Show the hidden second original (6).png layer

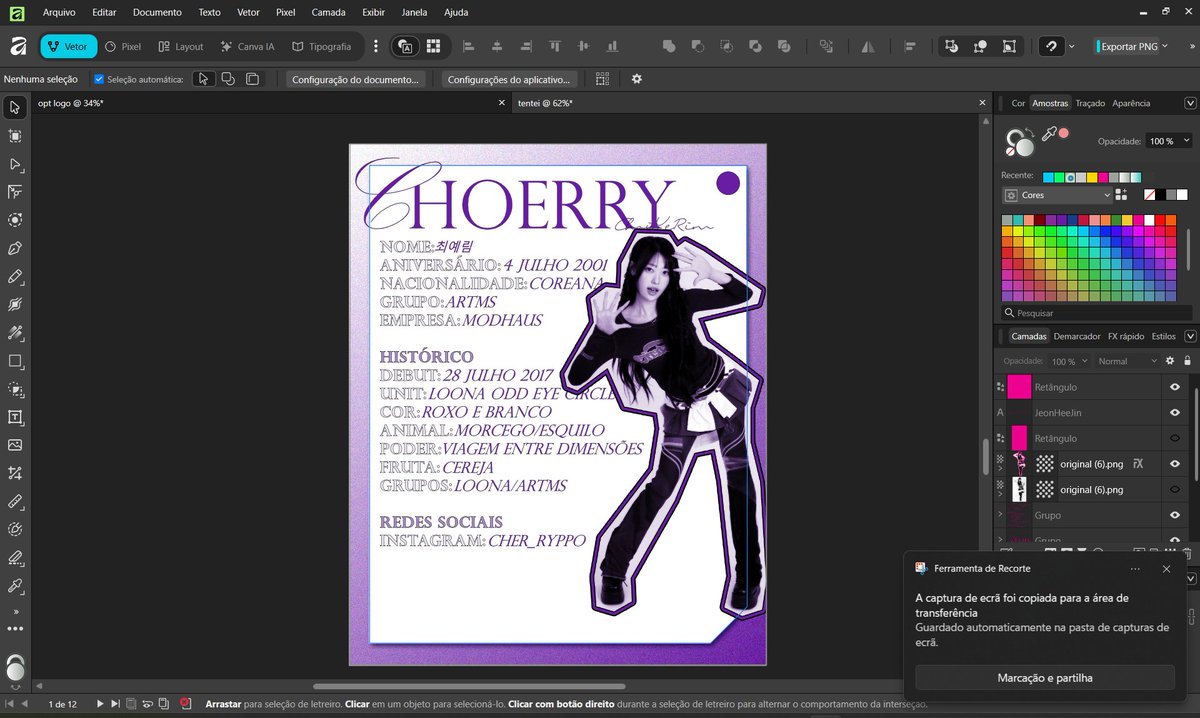[1175, 490]
